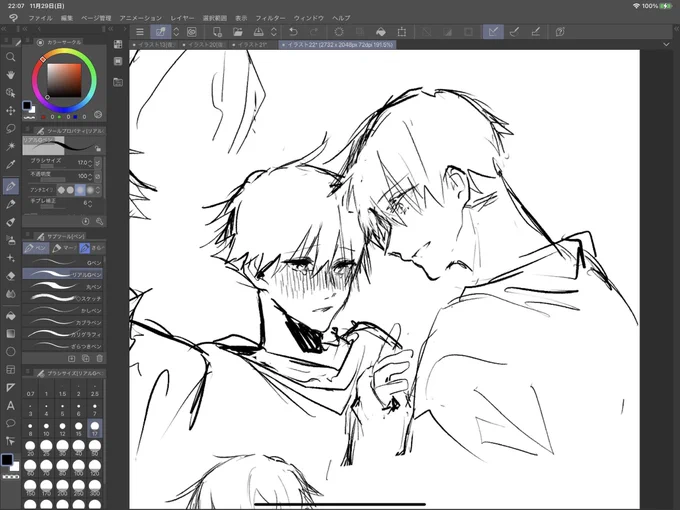Select the Operation object tool

11,93
